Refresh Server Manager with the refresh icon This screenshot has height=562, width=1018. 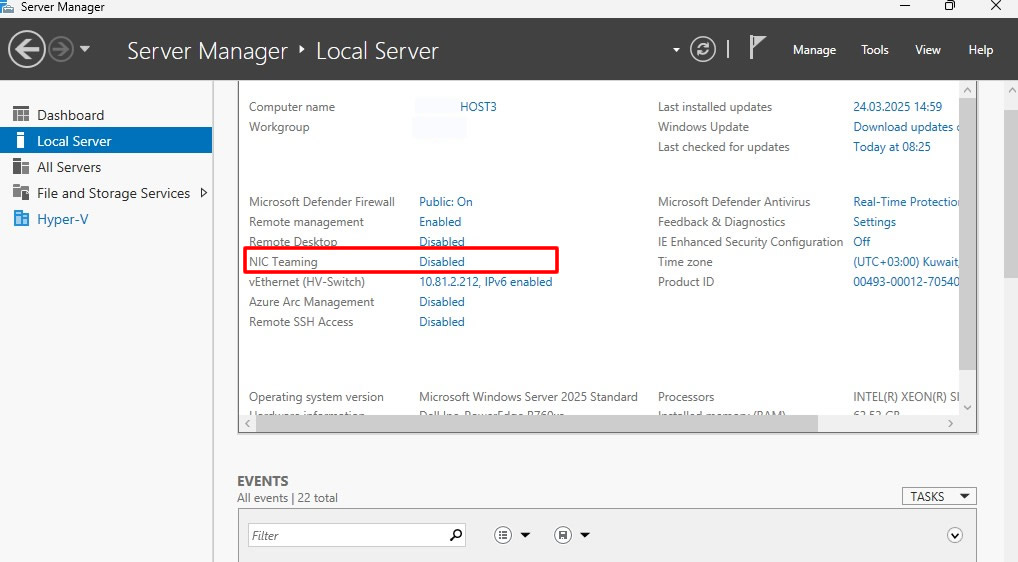point(703,49)
